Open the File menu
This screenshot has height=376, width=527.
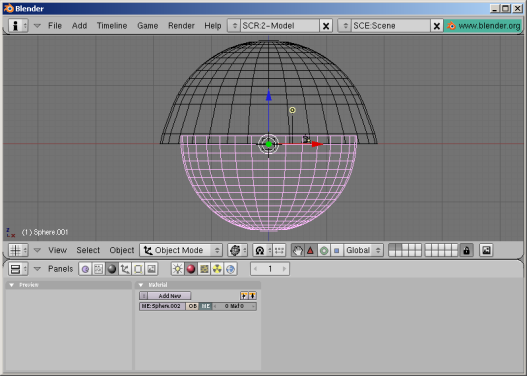55,26
